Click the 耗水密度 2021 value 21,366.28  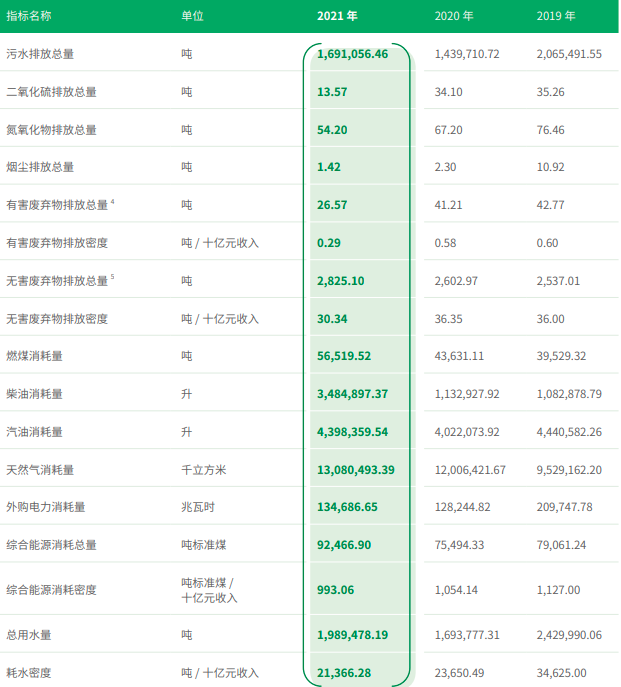pos(344,673)
